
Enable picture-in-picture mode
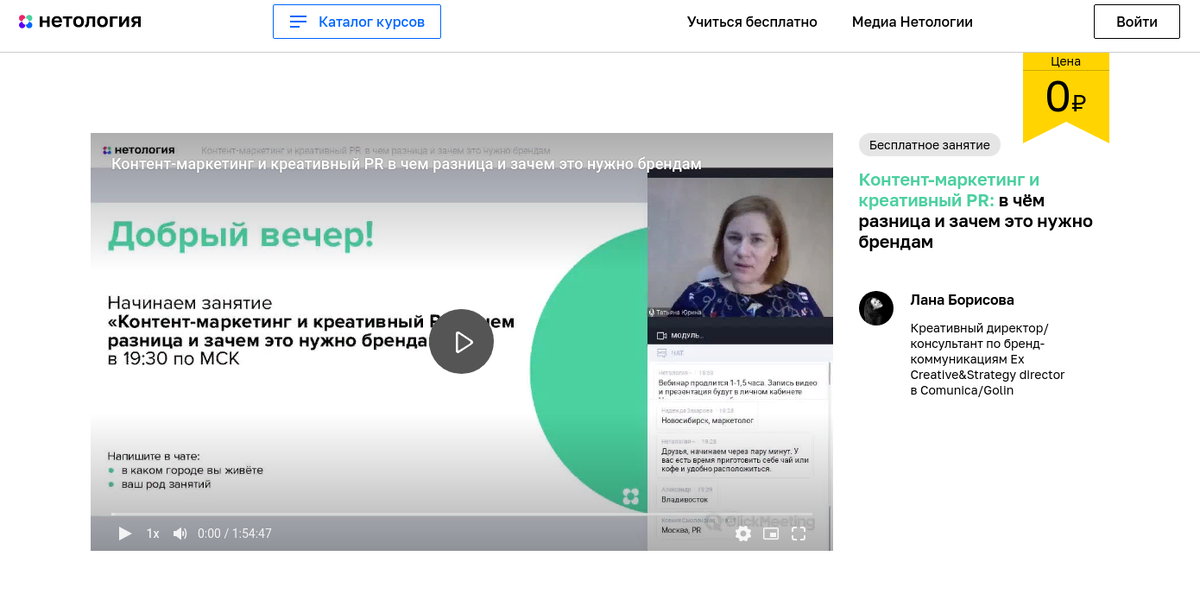pyautogui.click(x=771, y=534)
